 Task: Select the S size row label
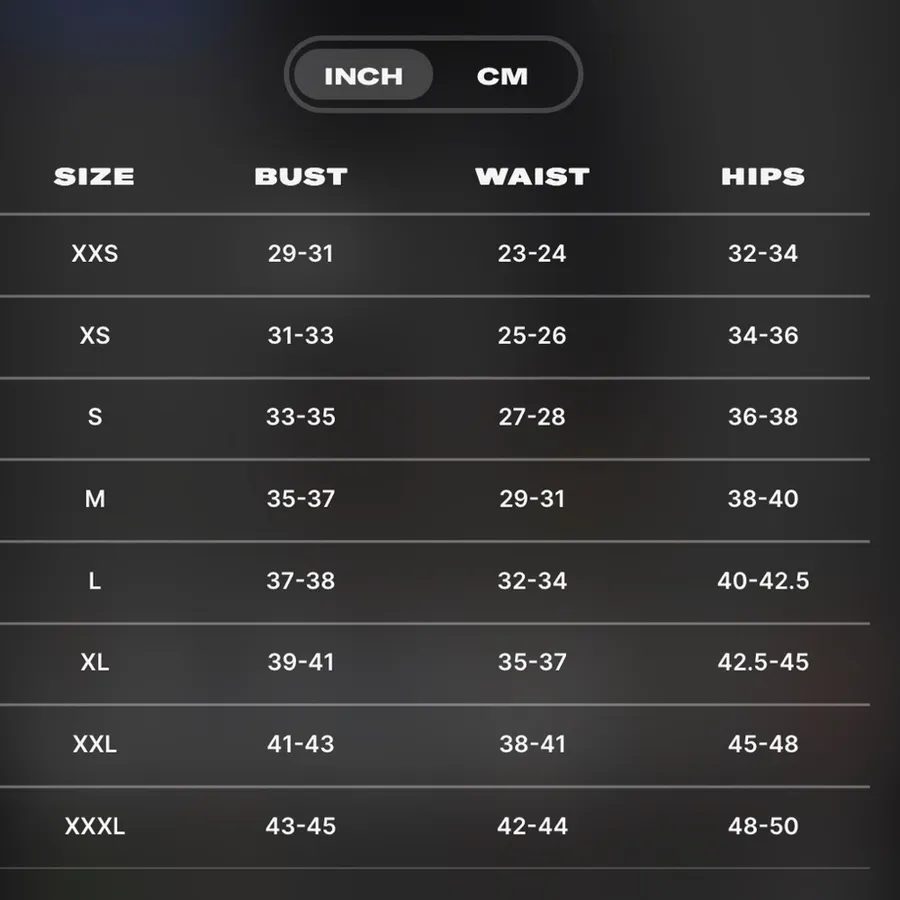(95, 417)
